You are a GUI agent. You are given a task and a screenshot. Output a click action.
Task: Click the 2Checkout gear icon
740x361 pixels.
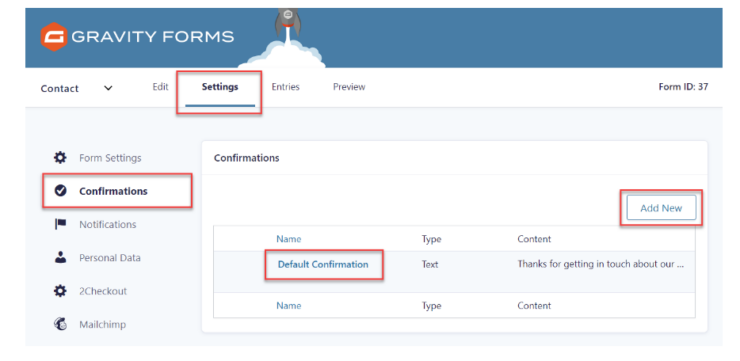coord(60,291)
